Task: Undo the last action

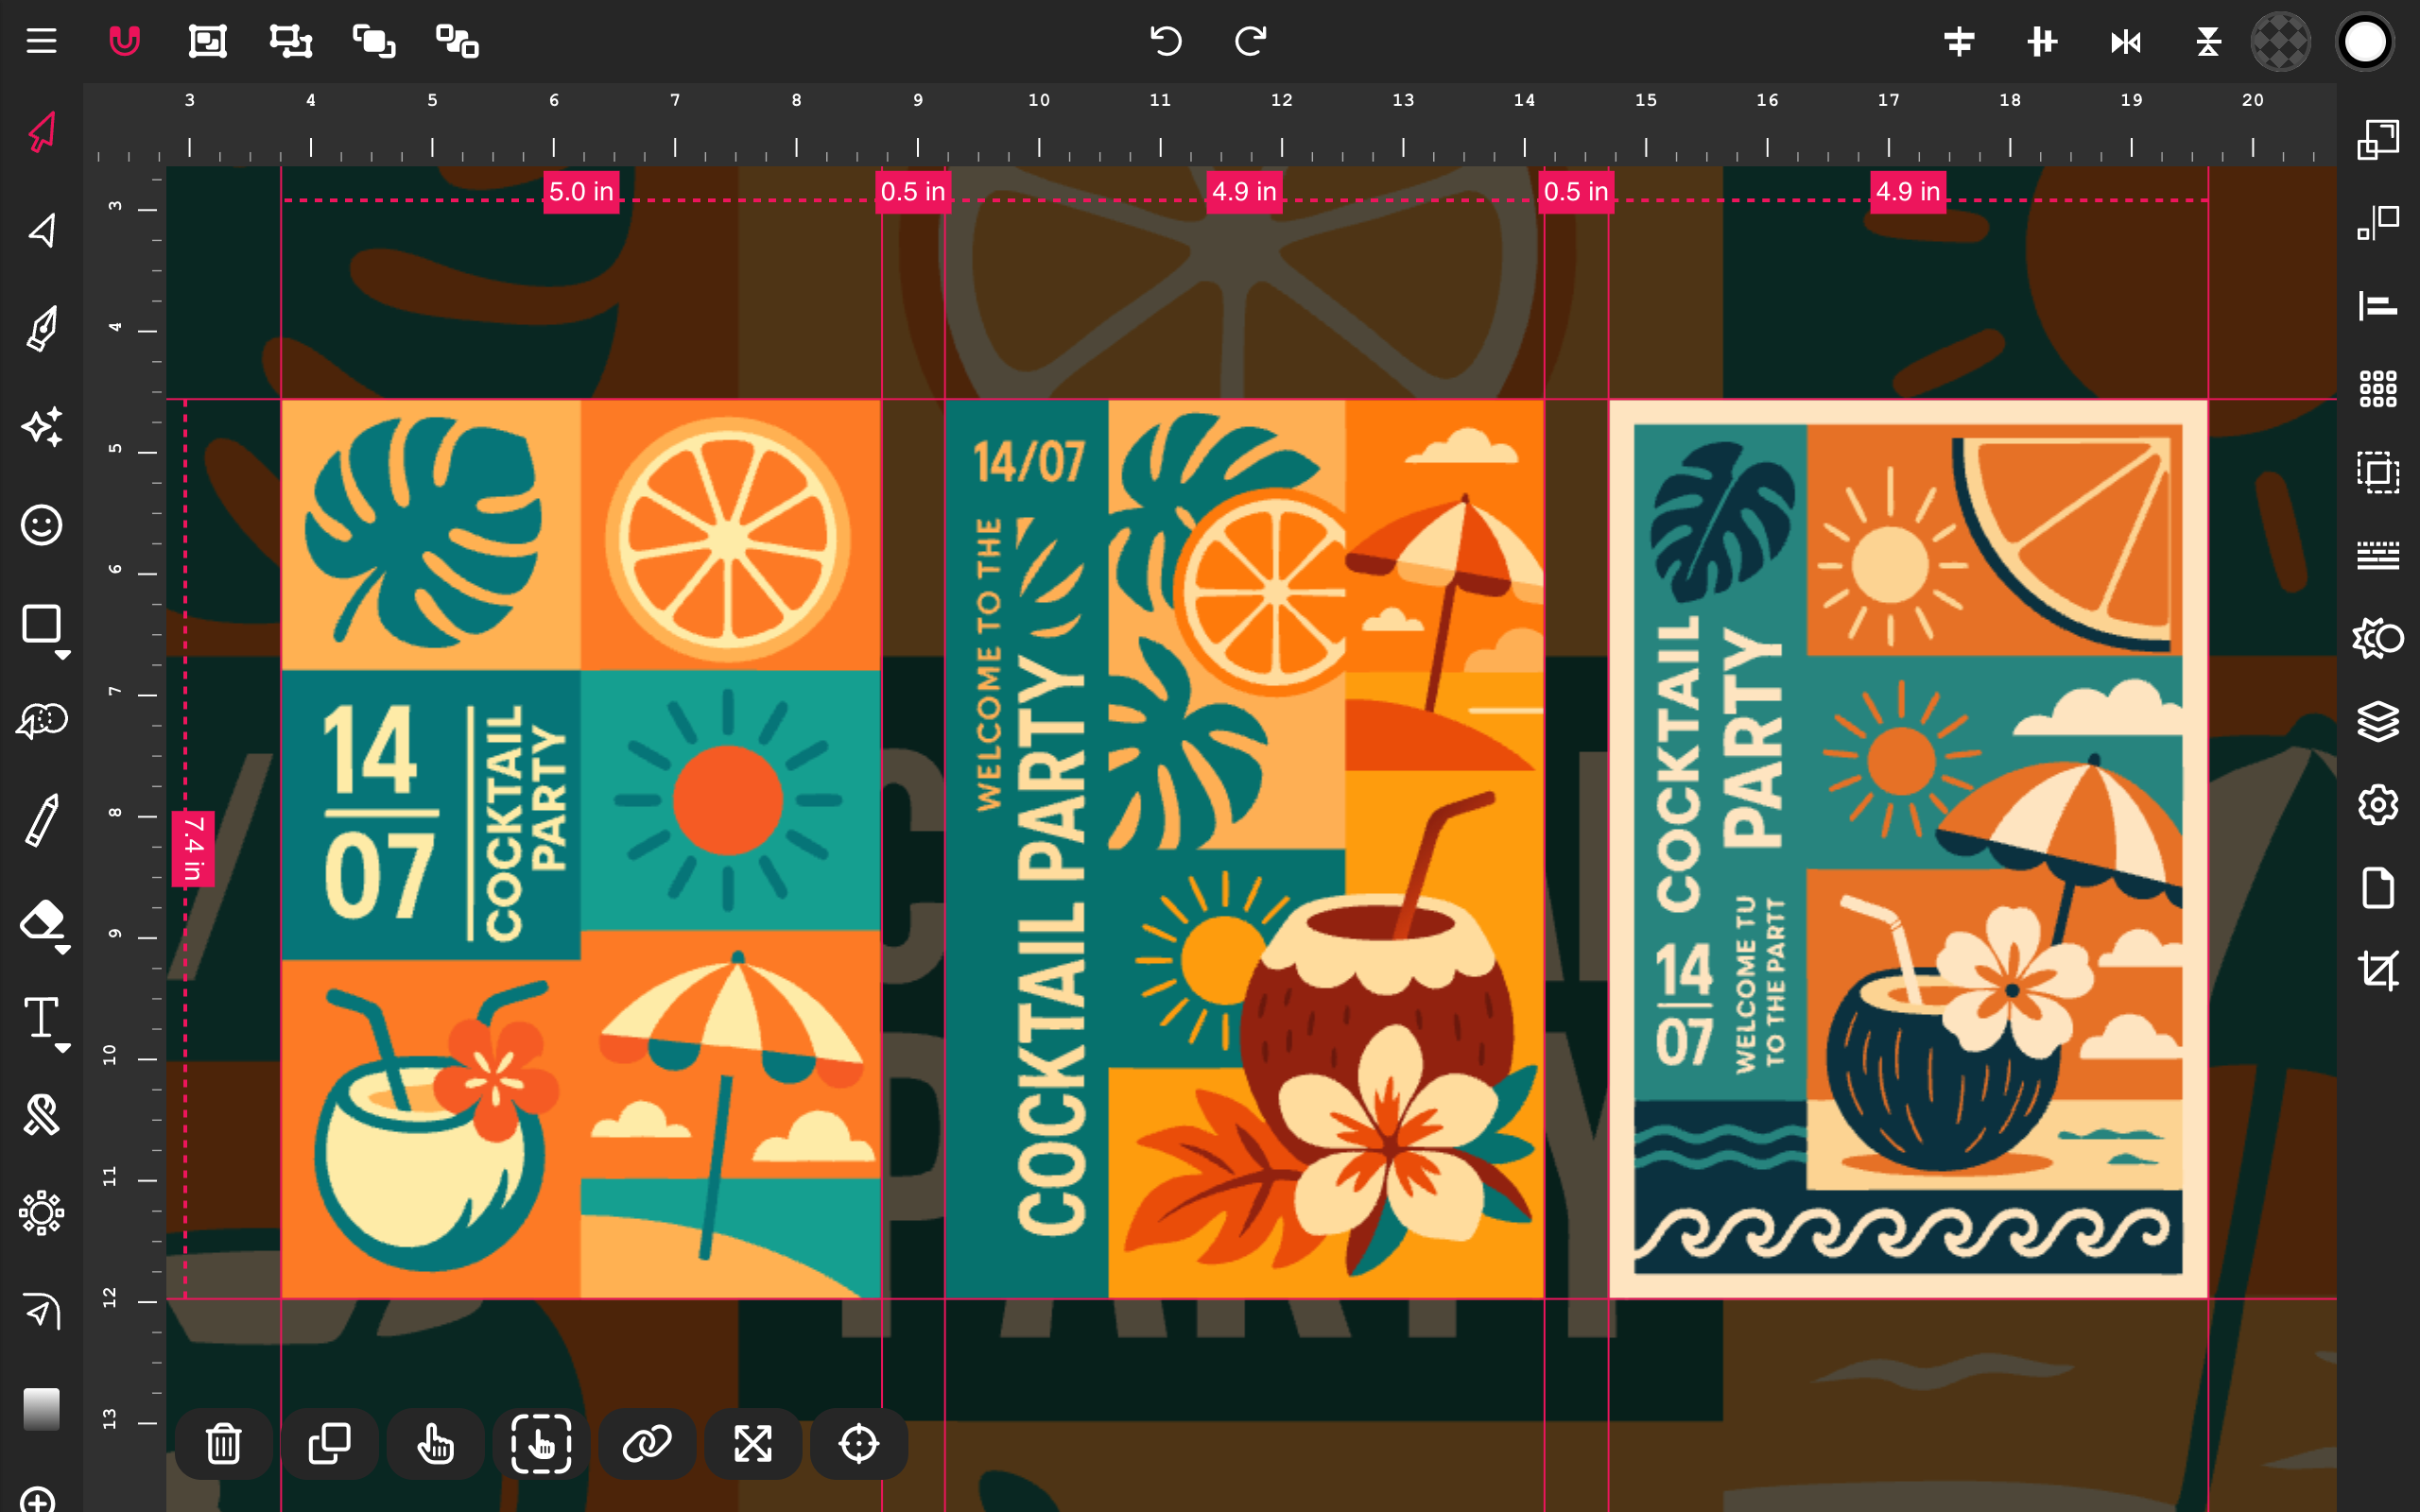Action: 1166,41
